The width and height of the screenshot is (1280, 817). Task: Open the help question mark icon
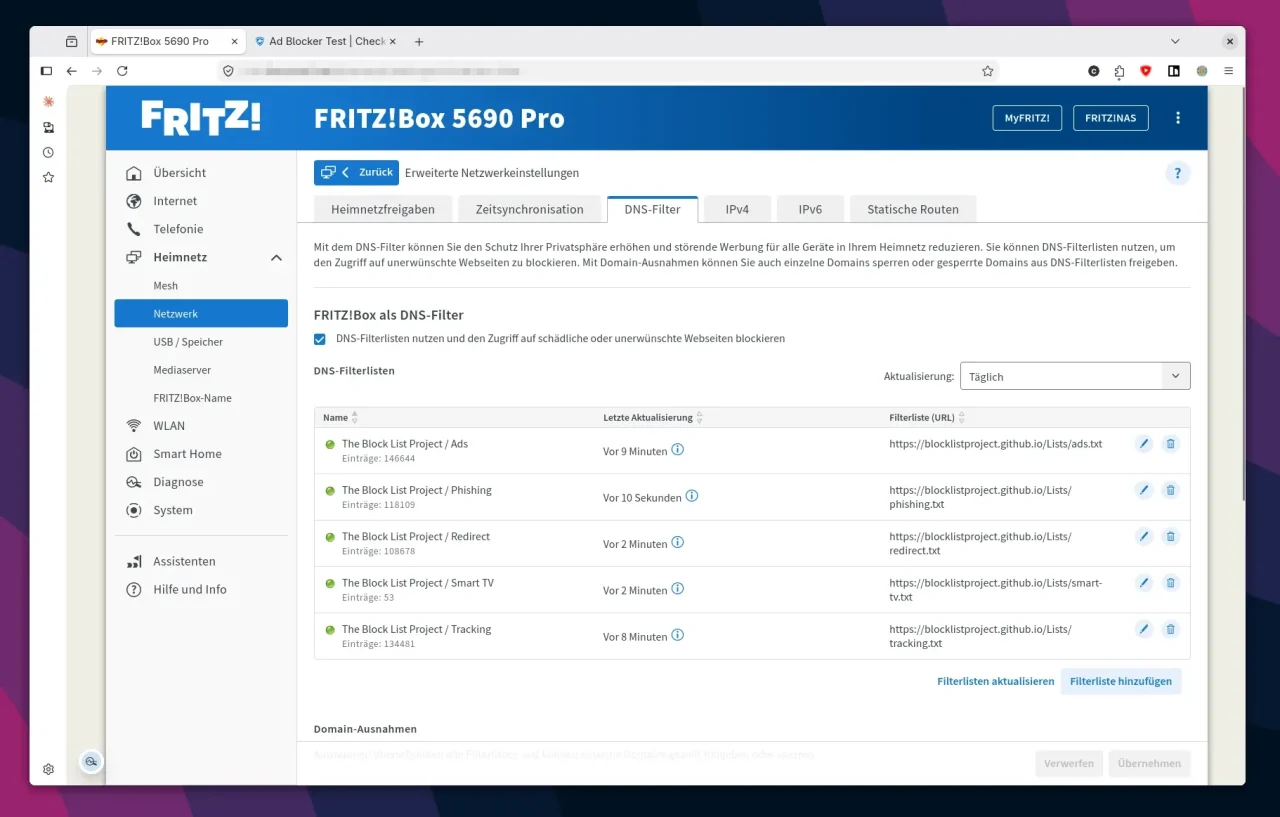[x=1178, y=173]
